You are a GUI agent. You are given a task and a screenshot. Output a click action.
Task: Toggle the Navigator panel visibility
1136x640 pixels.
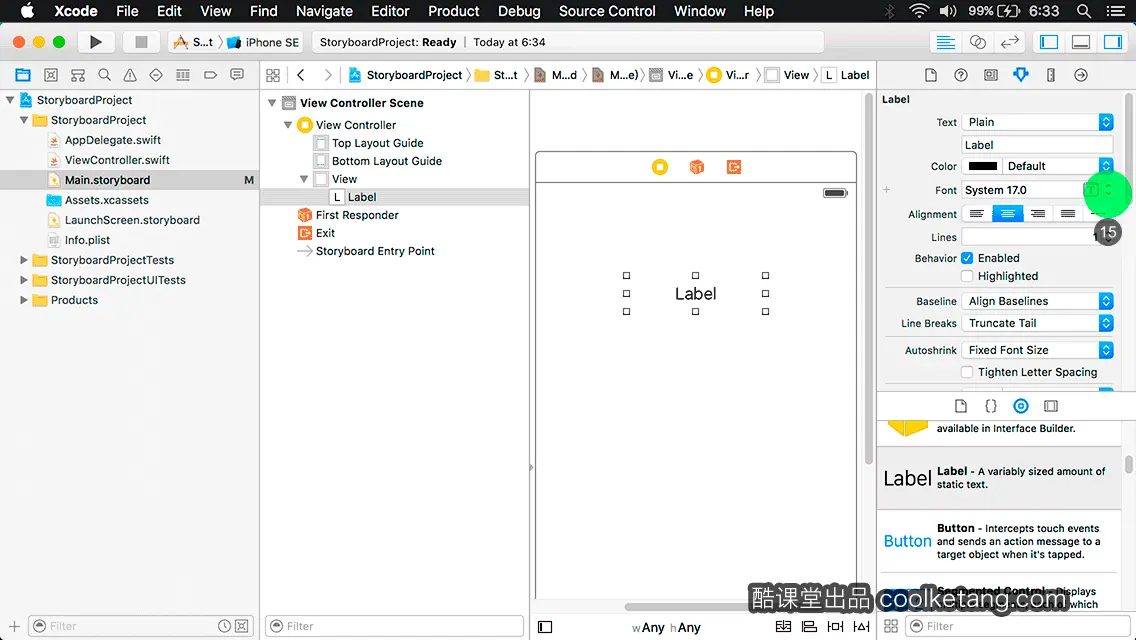tap(1048, 42)
